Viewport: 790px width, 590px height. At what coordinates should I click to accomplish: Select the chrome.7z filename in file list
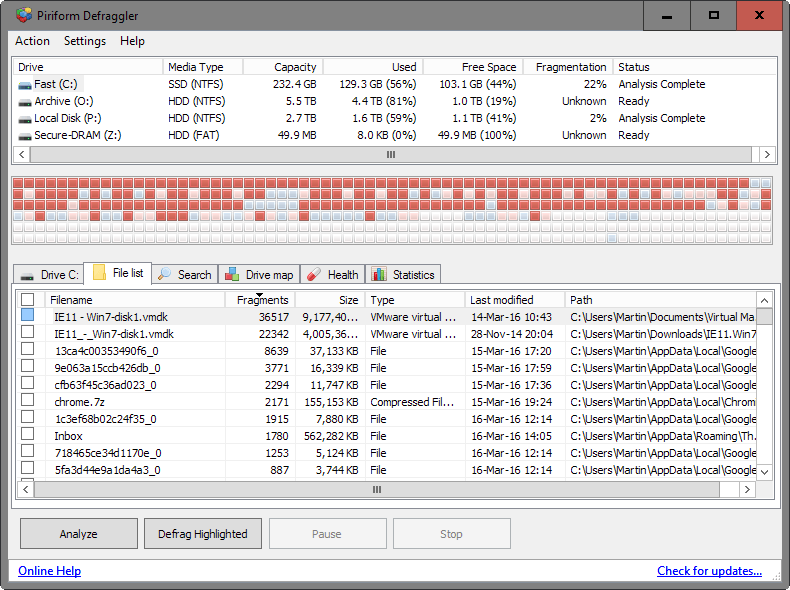(x=80, y=402)
